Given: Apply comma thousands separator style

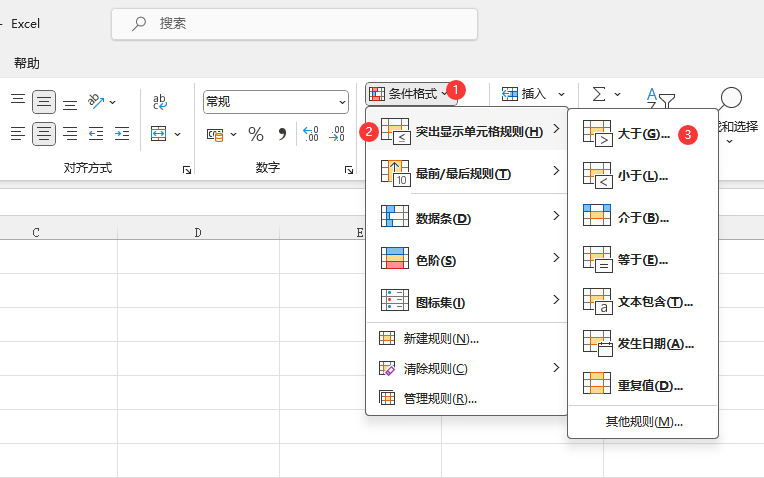Looking at the screenshot, I should 282,134.
